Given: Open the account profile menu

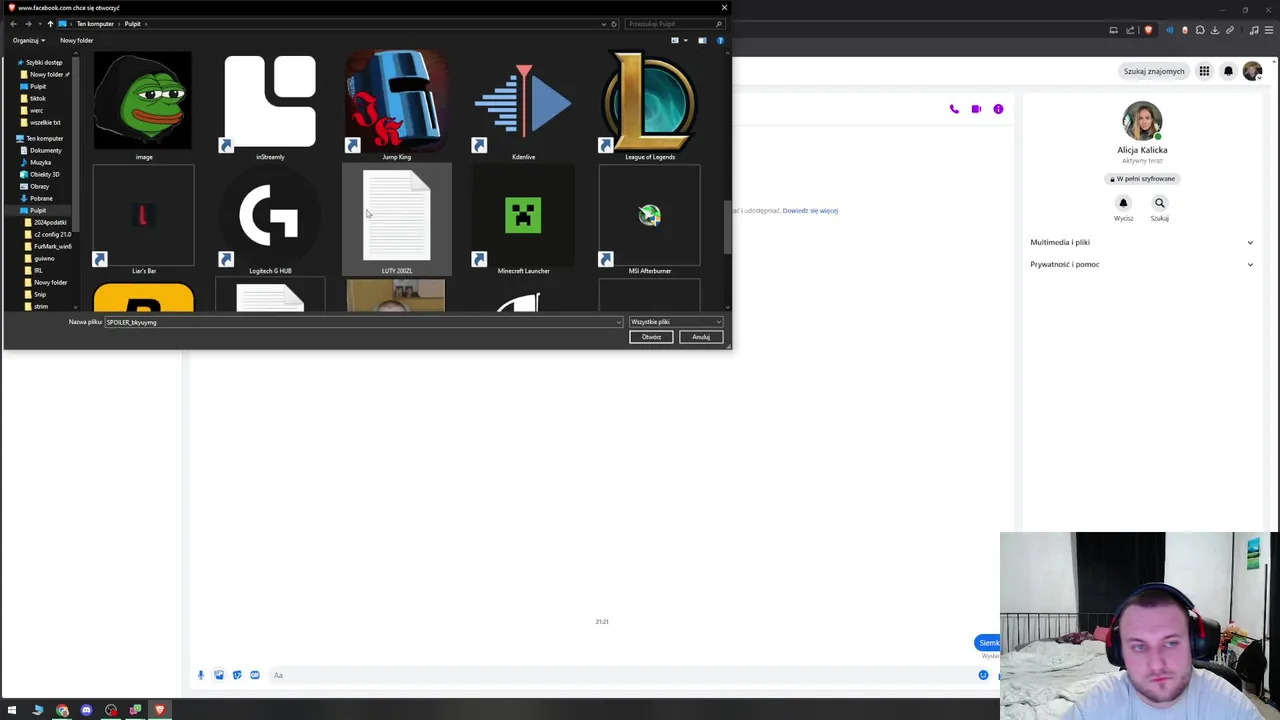Looking at the screenshot, I should [x=1252, y=71].
